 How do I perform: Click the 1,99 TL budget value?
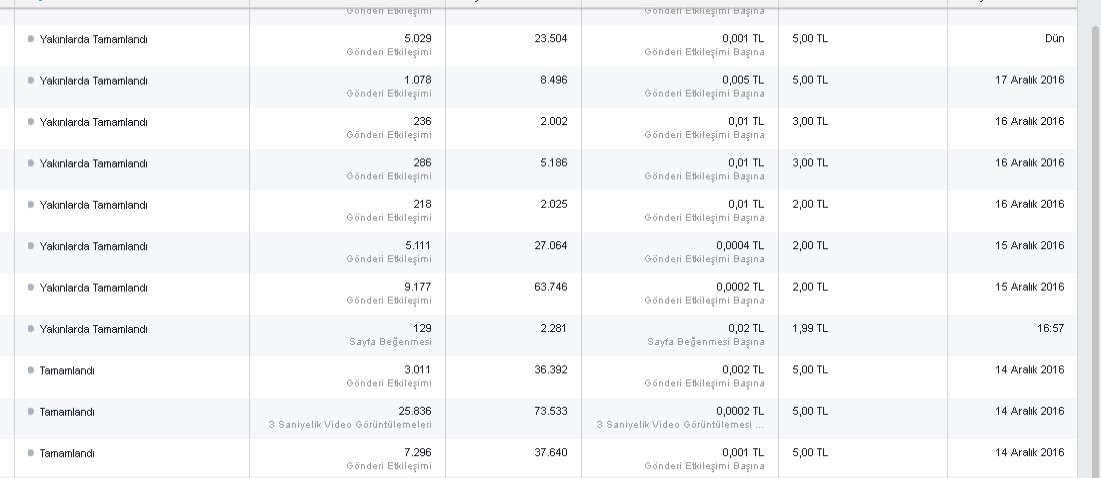click(x=810, y=328)
